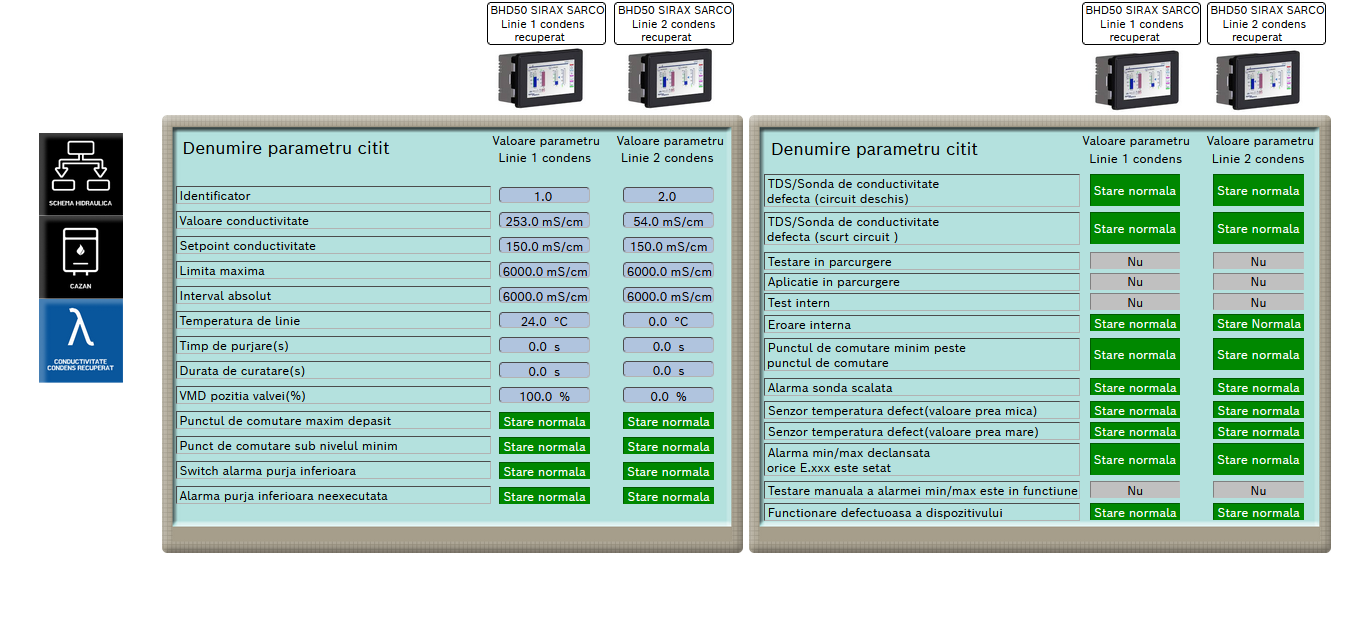Click Linie 1 Alarma sonda scalata status
The height and width of the screenshot is (617, 1351).
pos(1134,387)
